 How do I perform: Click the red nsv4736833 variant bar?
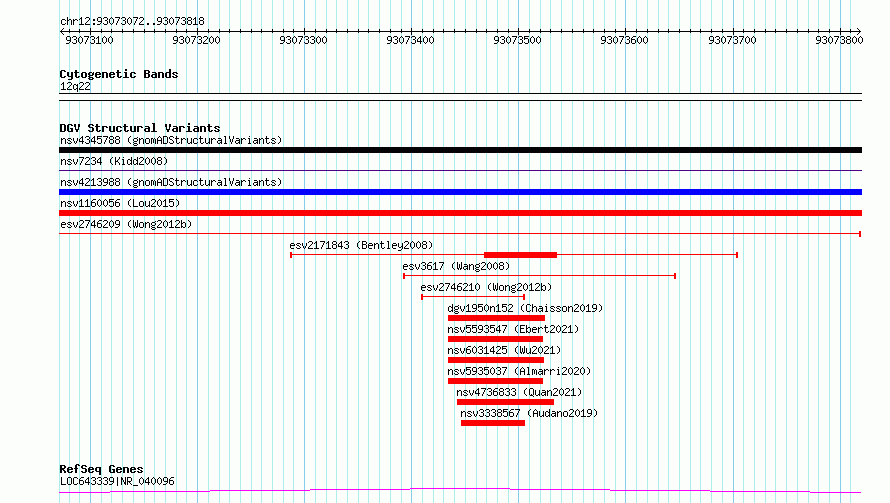pyautogui.click(x=505, y=402)
